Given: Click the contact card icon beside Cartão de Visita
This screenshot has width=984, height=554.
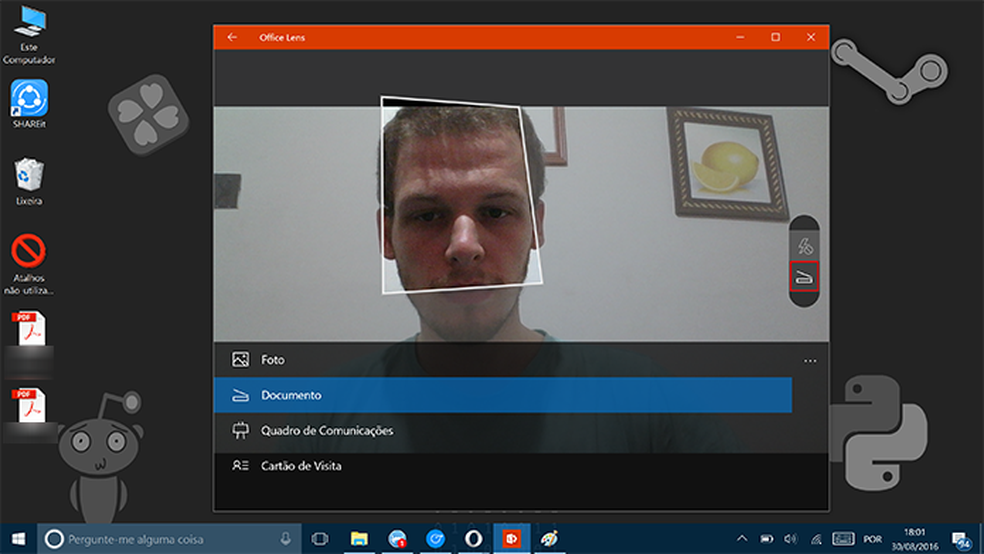Looking at the screenshot, I should (240, 466).
